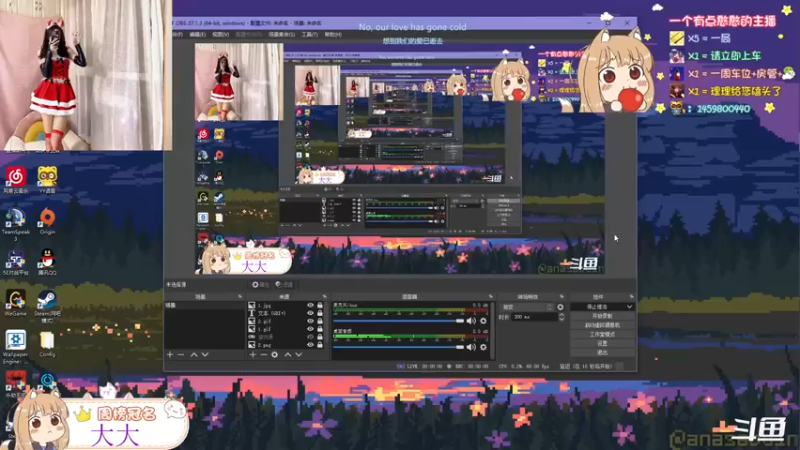Click the Properties button above the docks
This screenshot has width=800, height=450.
tap(260, 285)
